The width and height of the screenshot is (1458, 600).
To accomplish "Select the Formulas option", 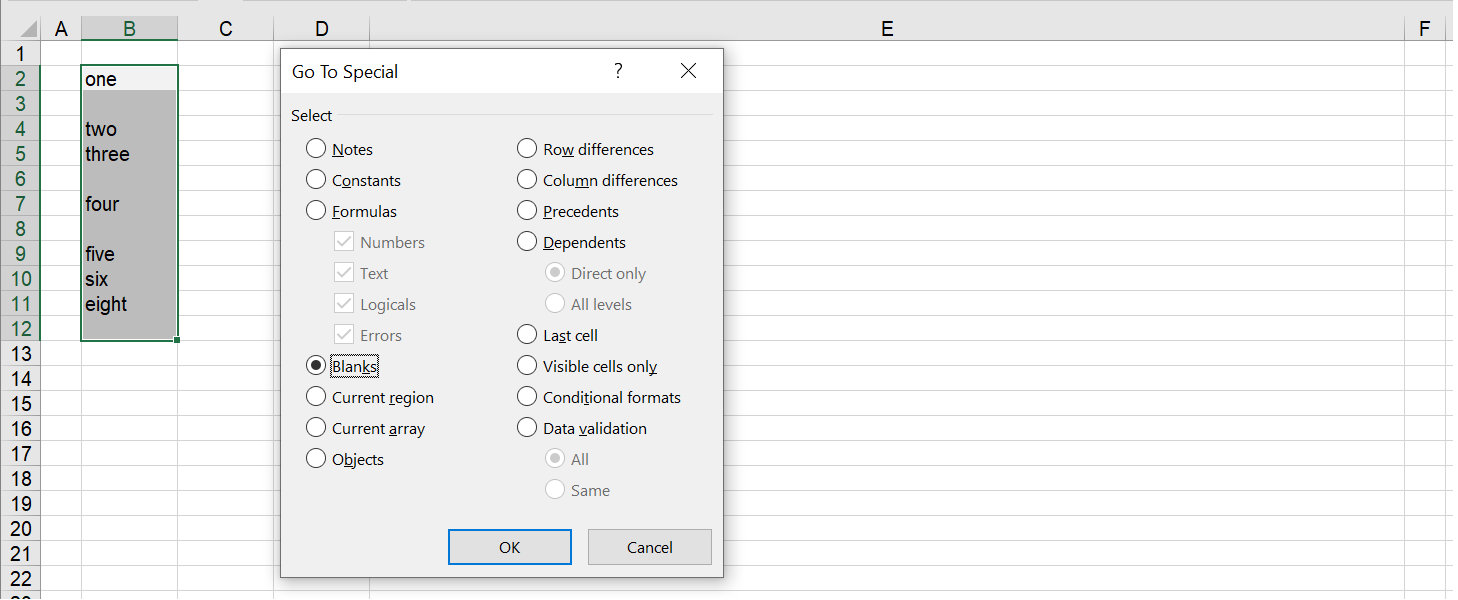I will pos(316,211).
